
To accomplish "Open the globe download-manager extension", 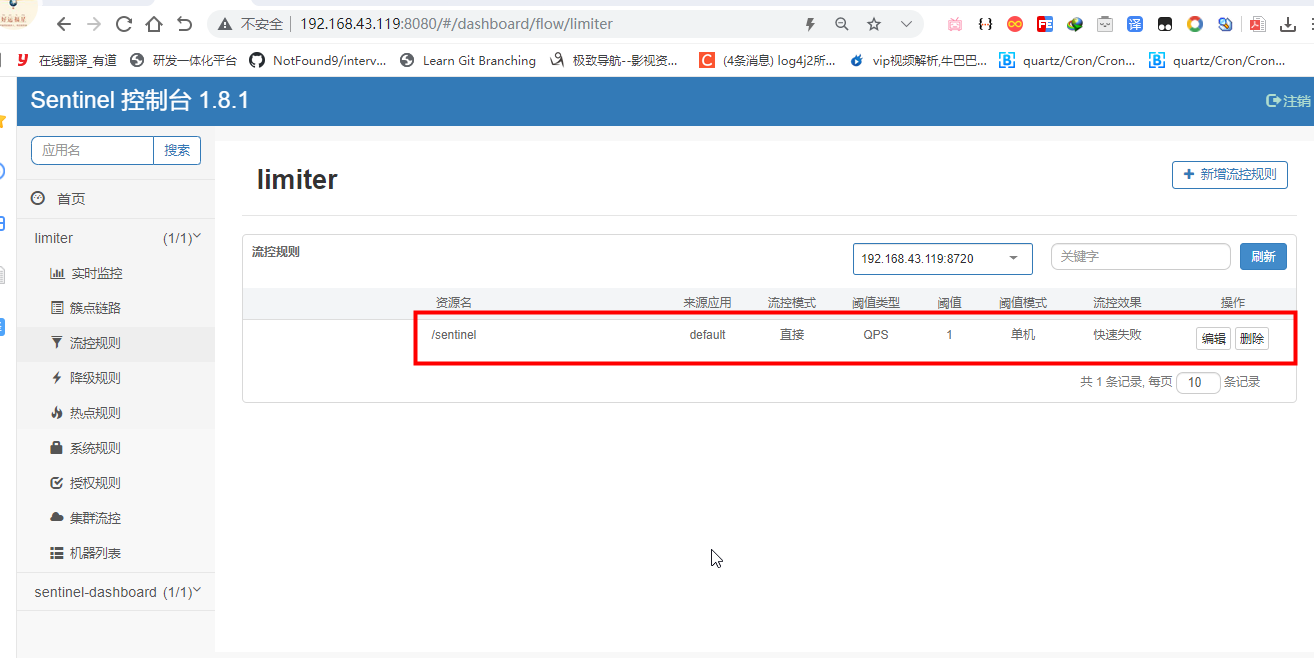I will (1075, 24).
